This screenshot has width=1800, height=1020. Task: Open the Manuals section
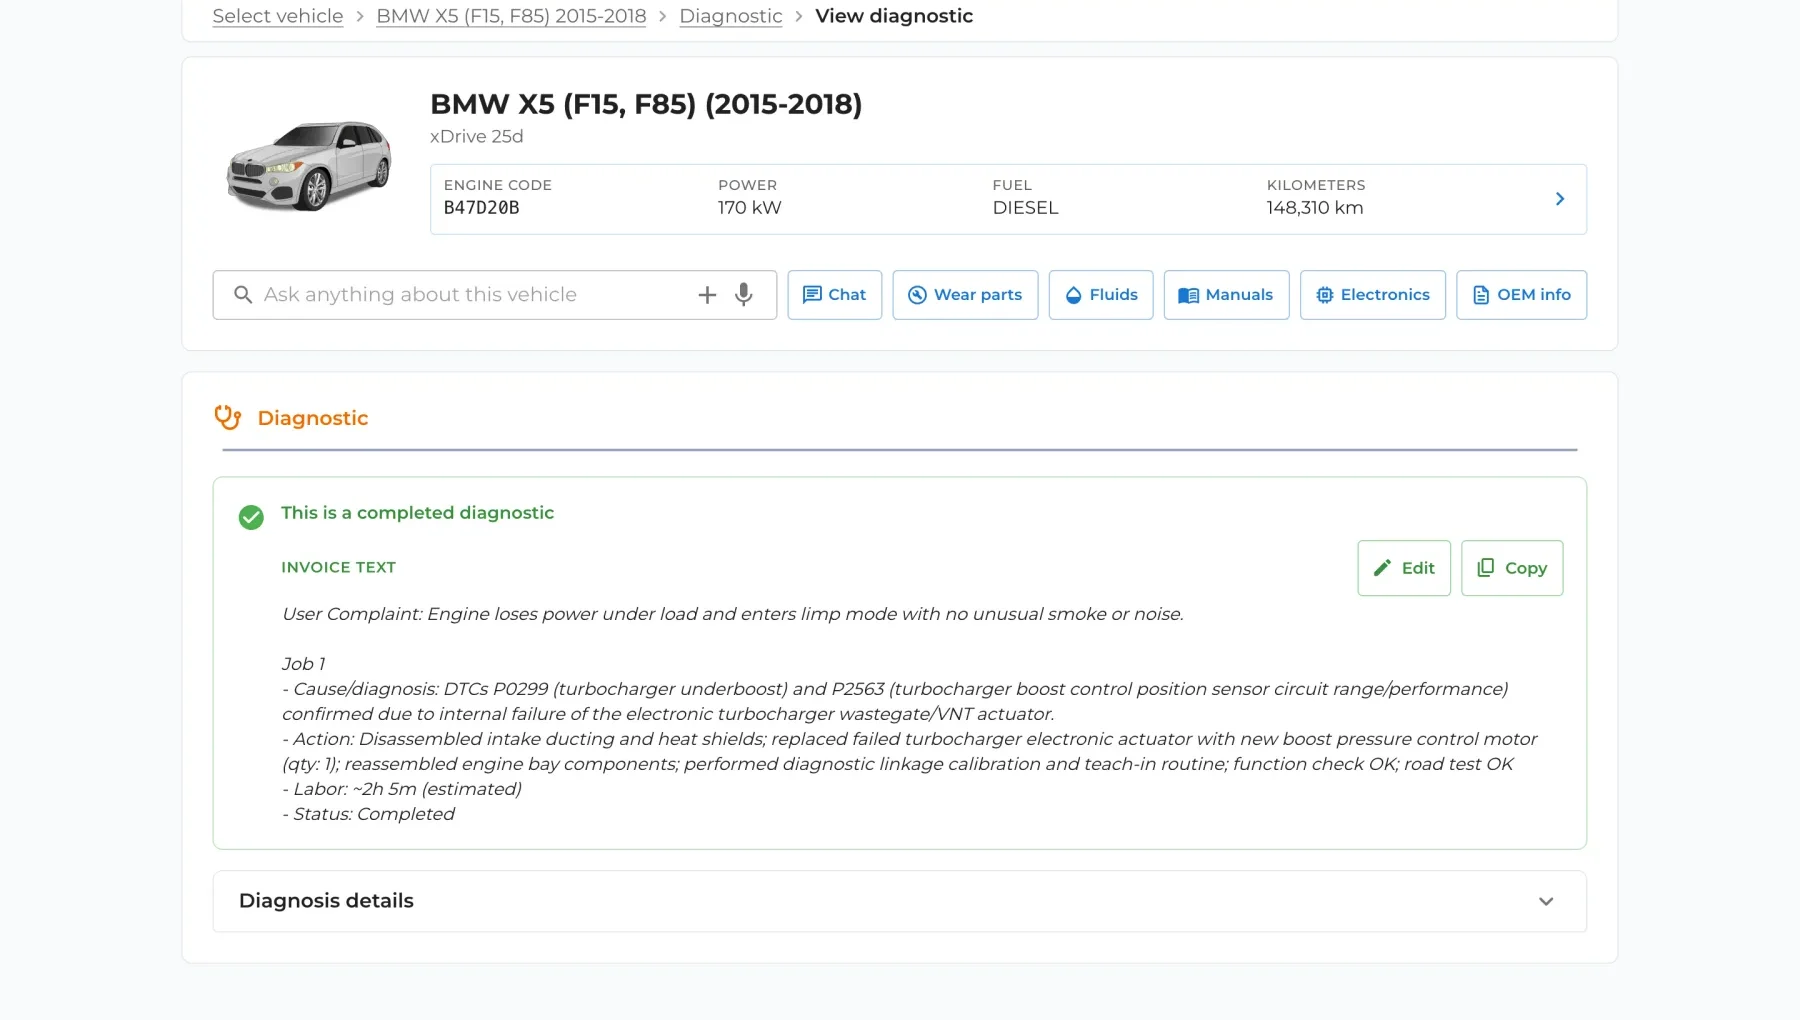1226,295
